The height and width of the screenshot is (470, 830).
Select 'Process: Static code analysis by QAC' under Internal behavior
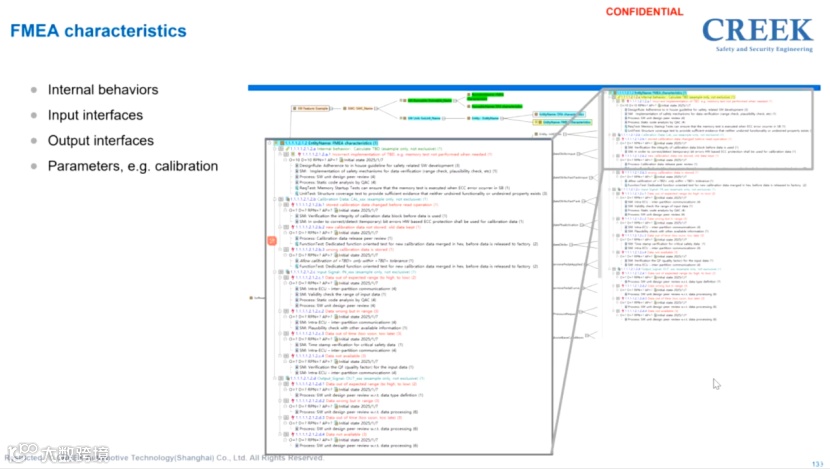[x=335, y=182]
